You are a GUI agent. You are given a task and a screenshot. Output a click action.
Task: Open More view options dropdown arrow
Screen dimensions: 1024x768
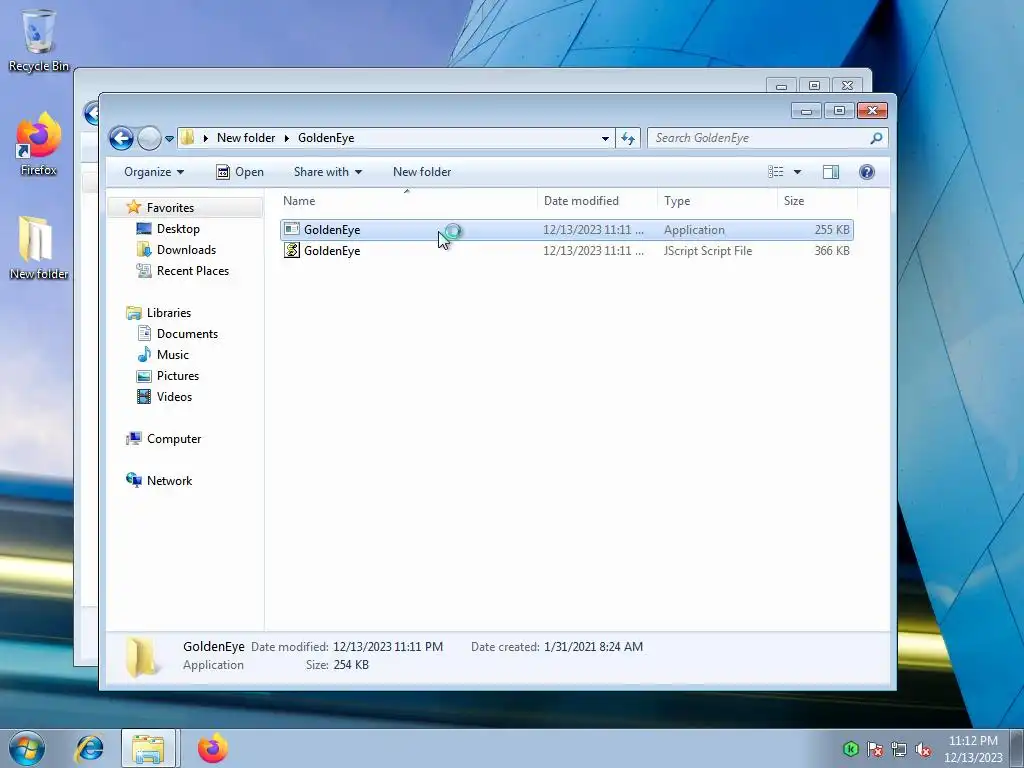797,172
